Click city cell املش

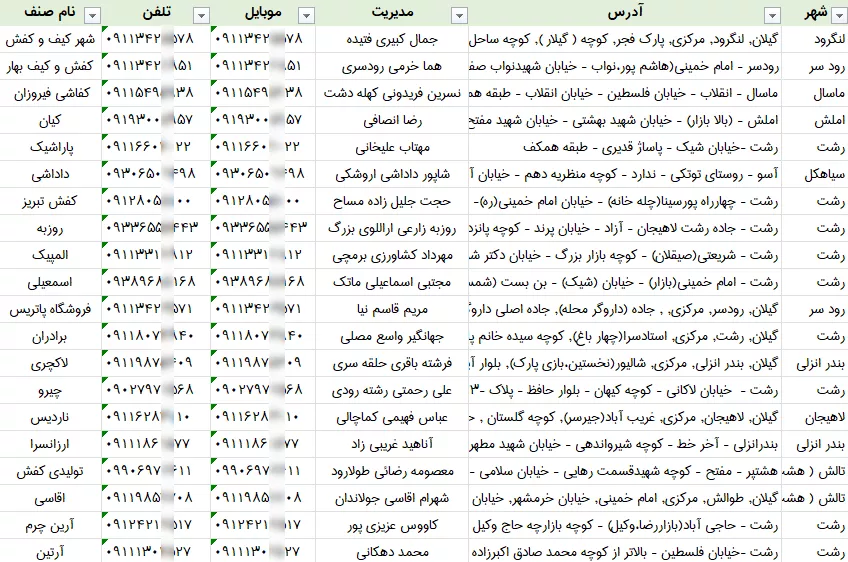click(815, 120)
